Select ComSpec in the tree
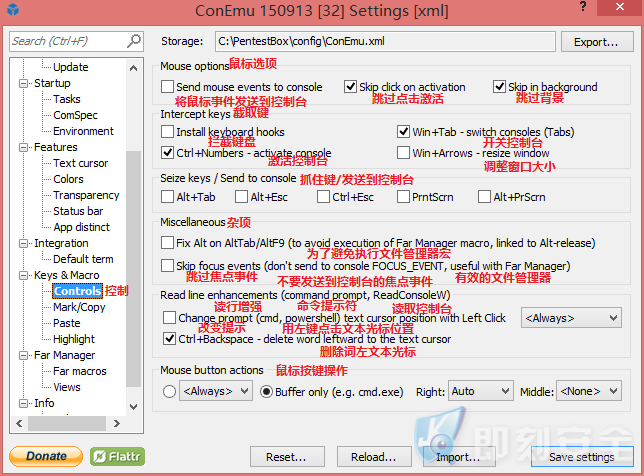 click(76, 115)
